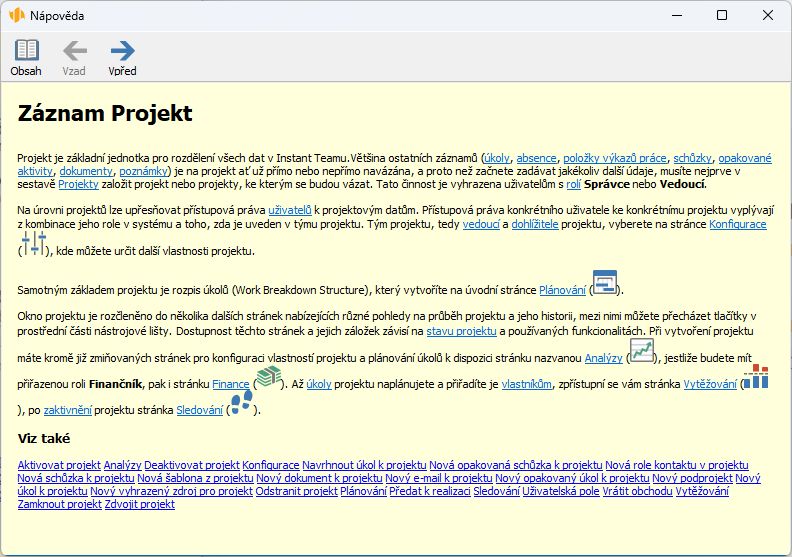Open 'Zdvojit projekt' link
This screenshot has width=792, height=557.
[x=140, y=504]
